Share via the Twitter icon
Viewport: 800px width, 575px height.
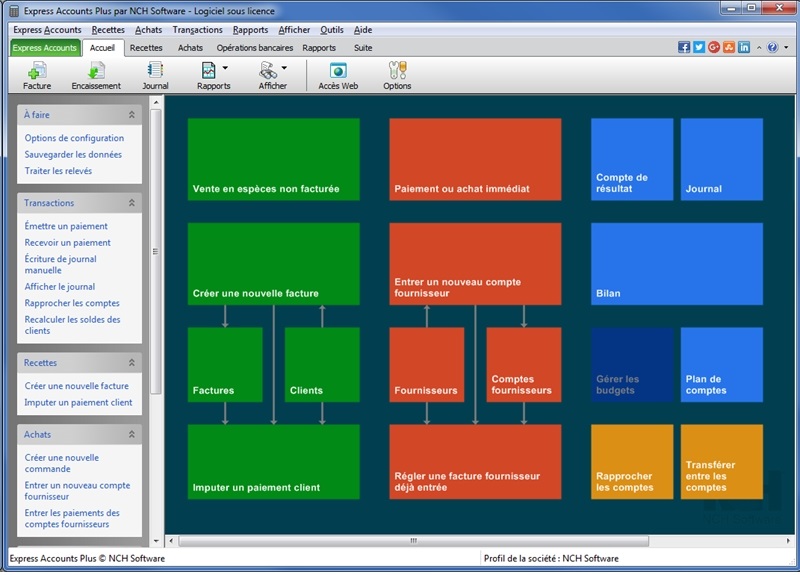point(698,47)
